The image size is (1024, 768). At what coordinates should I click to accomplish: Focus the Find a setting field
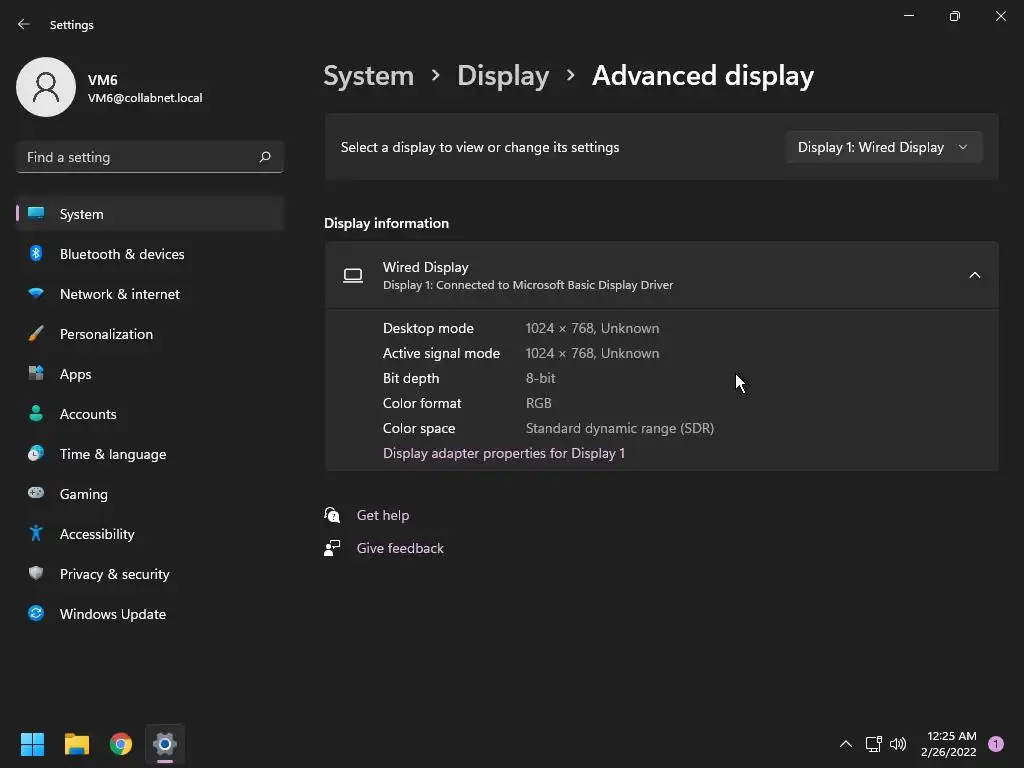tap(150, 157)
